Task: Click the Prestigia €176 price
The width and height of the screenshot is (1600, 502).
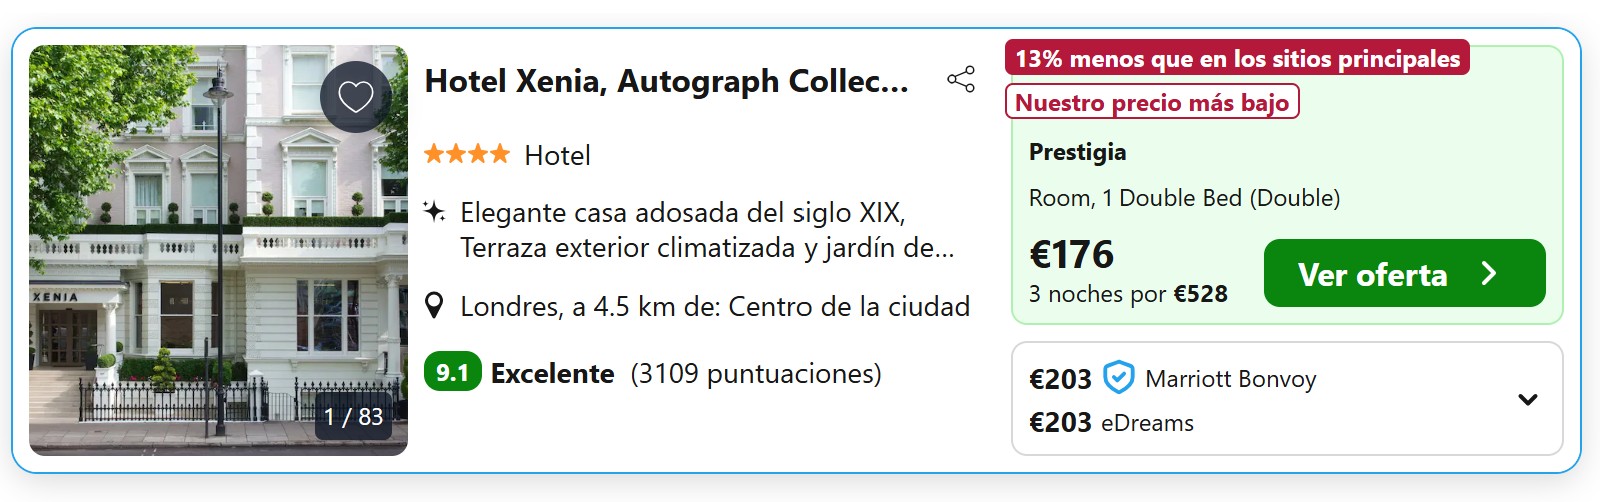Action: 1071,255
